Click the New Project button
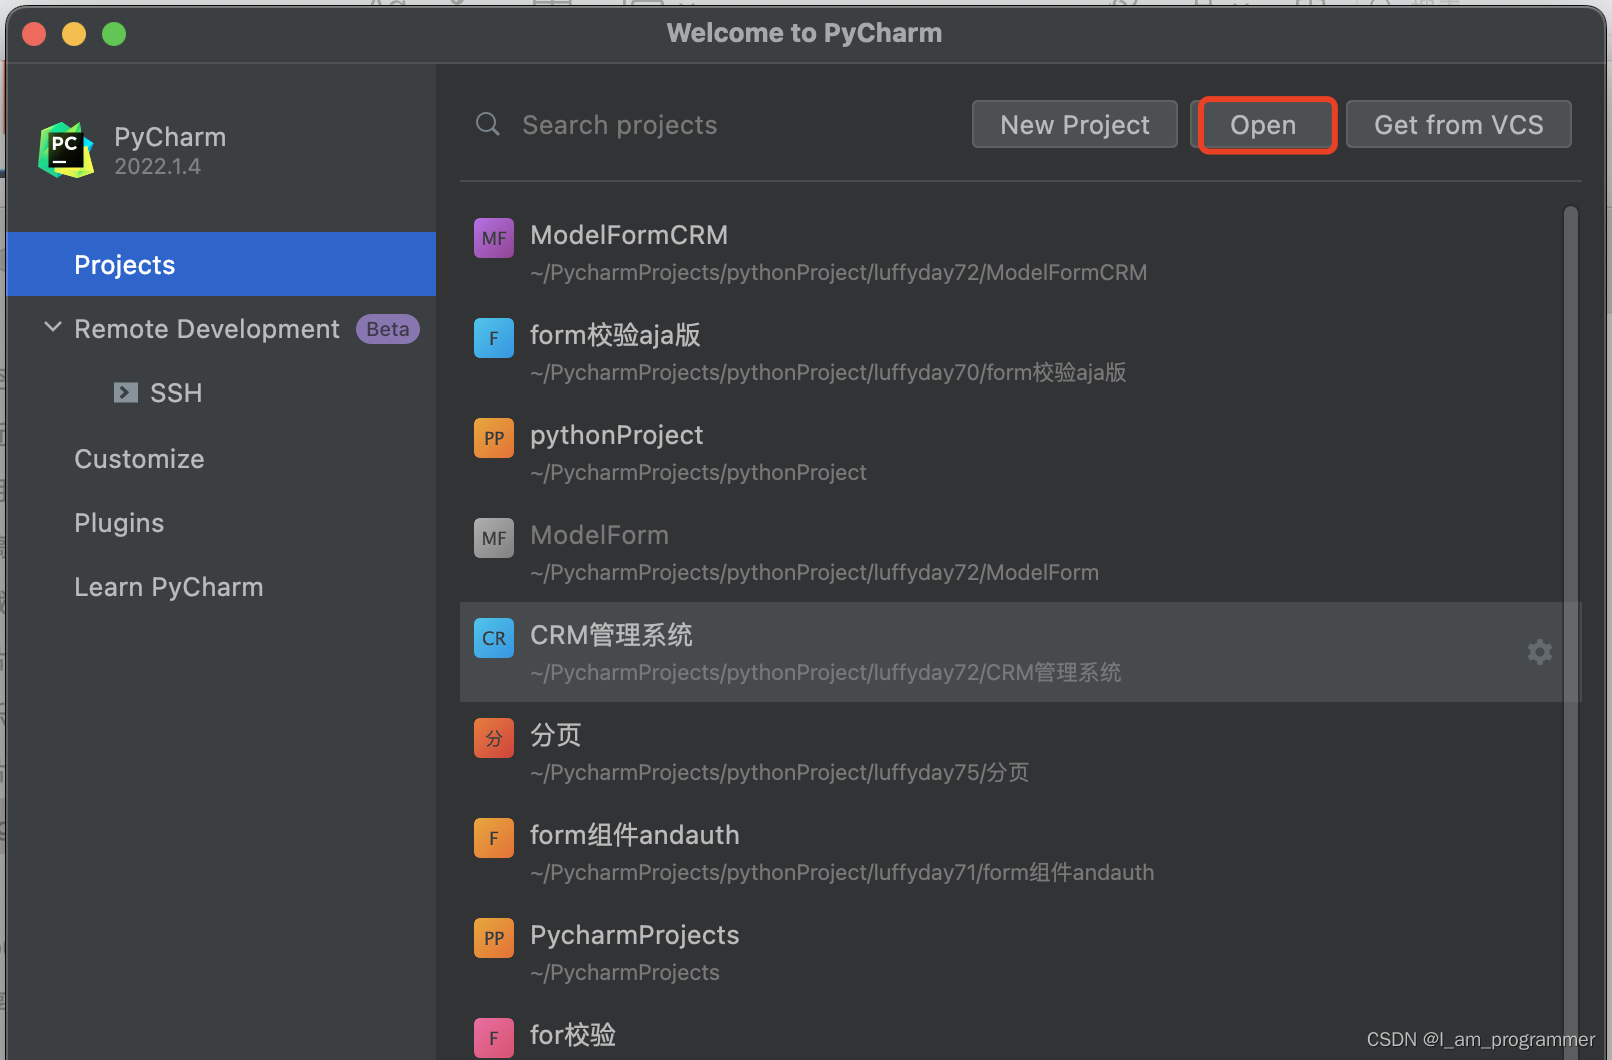This screenshot has width=1612, height=1060. click(1074, 124)
